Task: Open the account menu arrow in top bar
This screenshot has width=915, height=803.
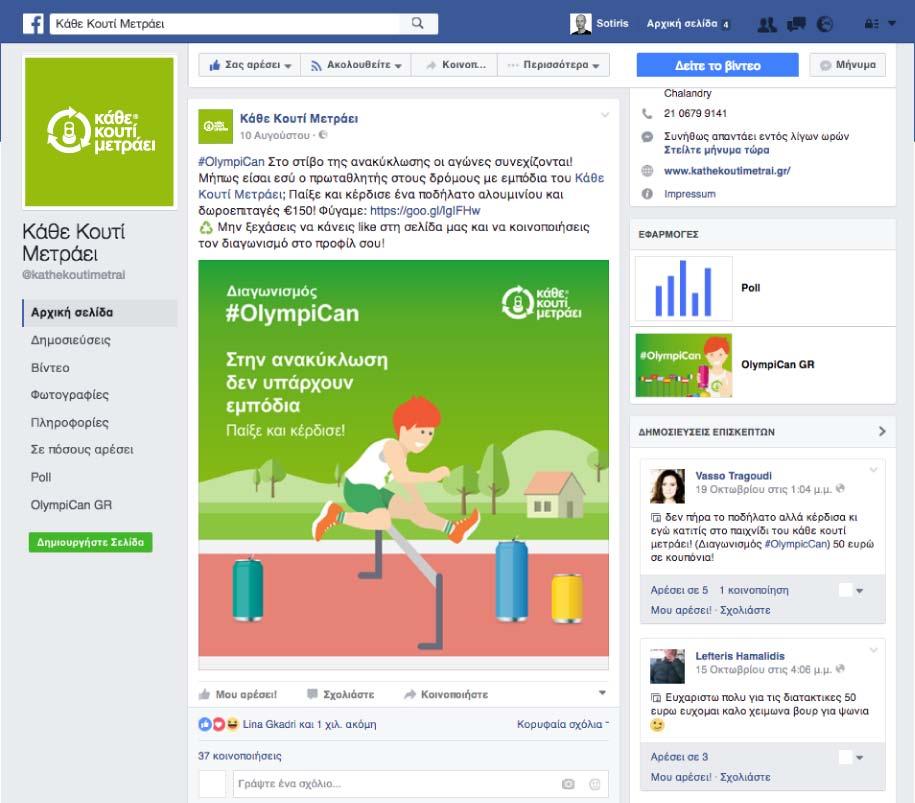Action: click(x=892, y=23)
